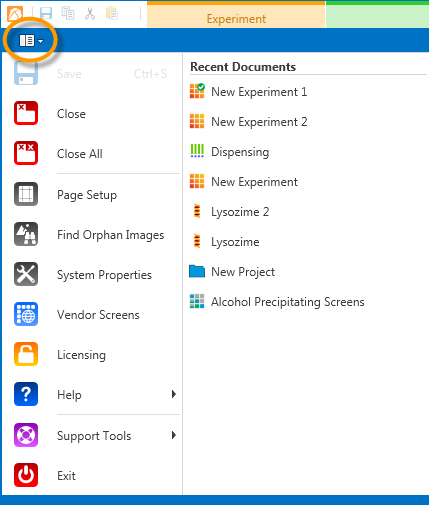
Task: Click the cut scissors icon in the top toolbar
Action: coord(90,14)
